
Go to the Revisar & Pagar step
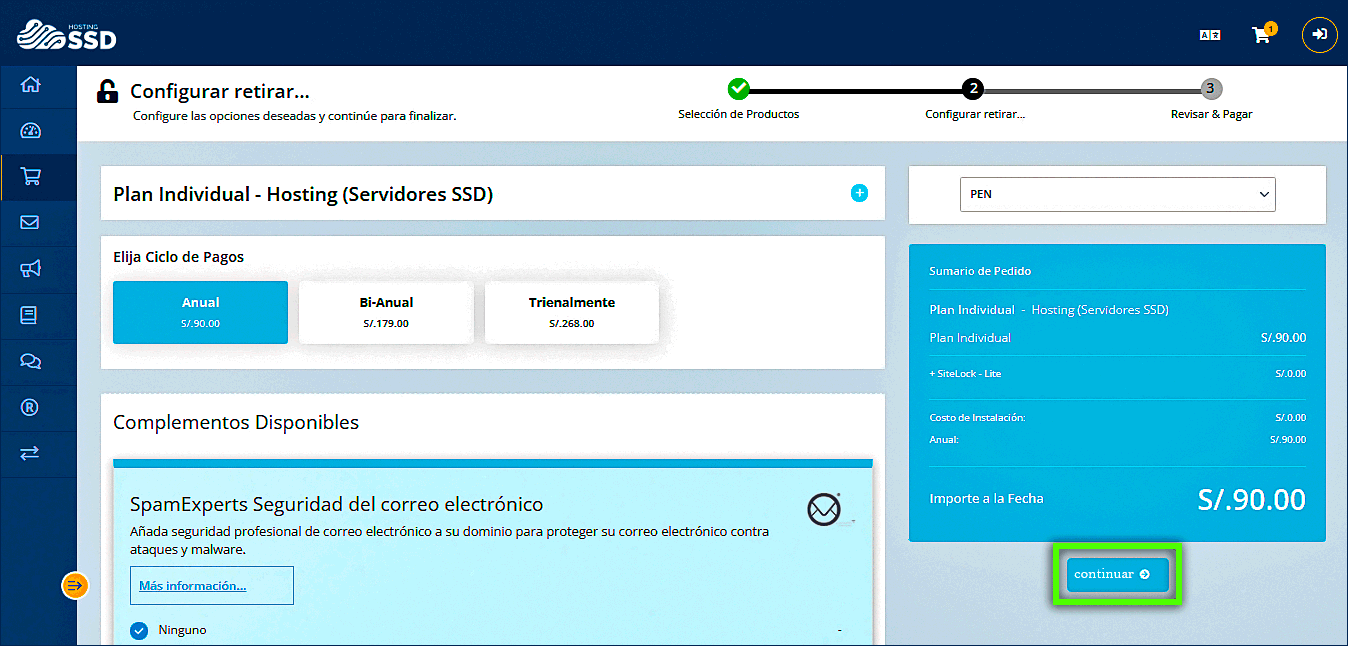point(1210,88)
